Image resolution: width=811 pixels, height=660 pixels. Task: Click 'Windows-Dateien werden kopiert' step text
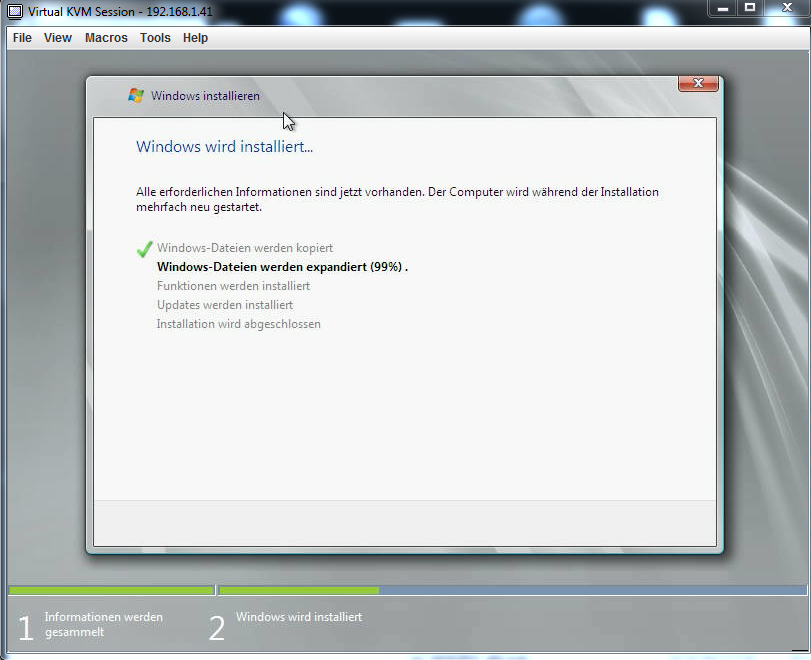(x=245, y=248)
